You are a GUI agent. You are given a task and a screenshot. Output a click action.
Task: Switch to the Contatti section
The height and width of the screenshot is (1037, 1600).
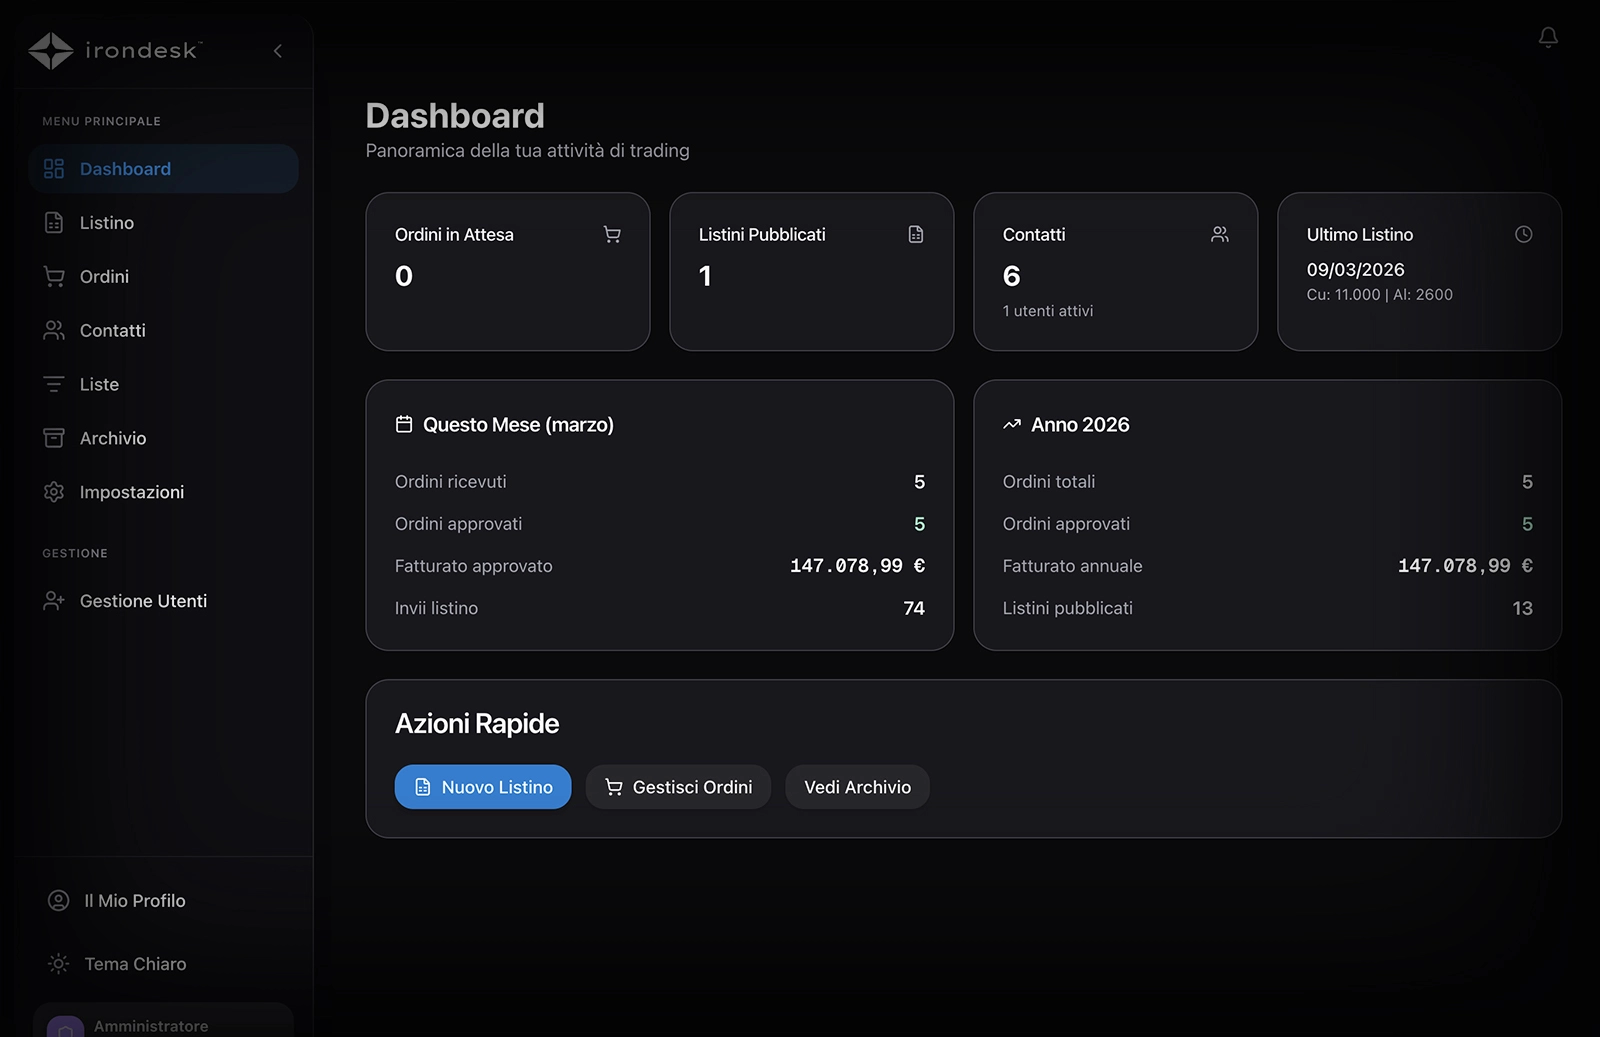point(111,330)
